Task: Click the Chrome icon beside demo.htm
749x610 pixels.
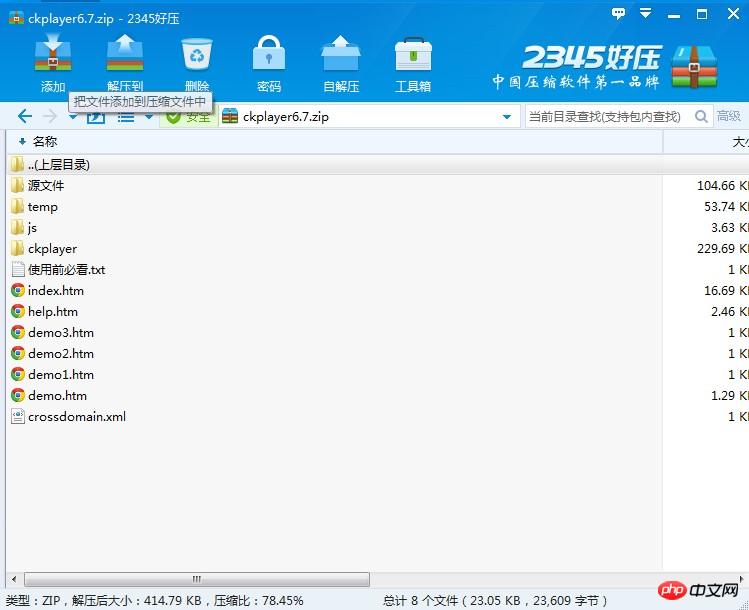Action: (x=18, y=395)
